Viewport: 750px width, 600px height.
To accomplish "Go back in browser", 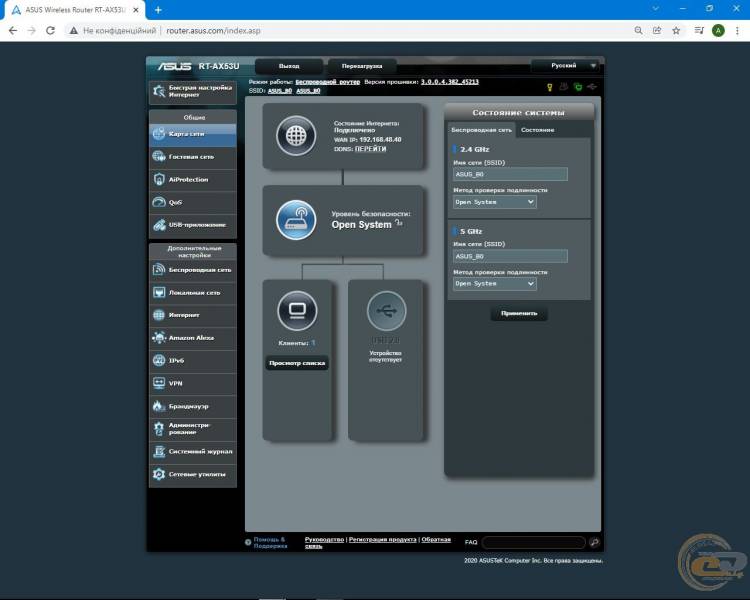I will tap(13, 31).
